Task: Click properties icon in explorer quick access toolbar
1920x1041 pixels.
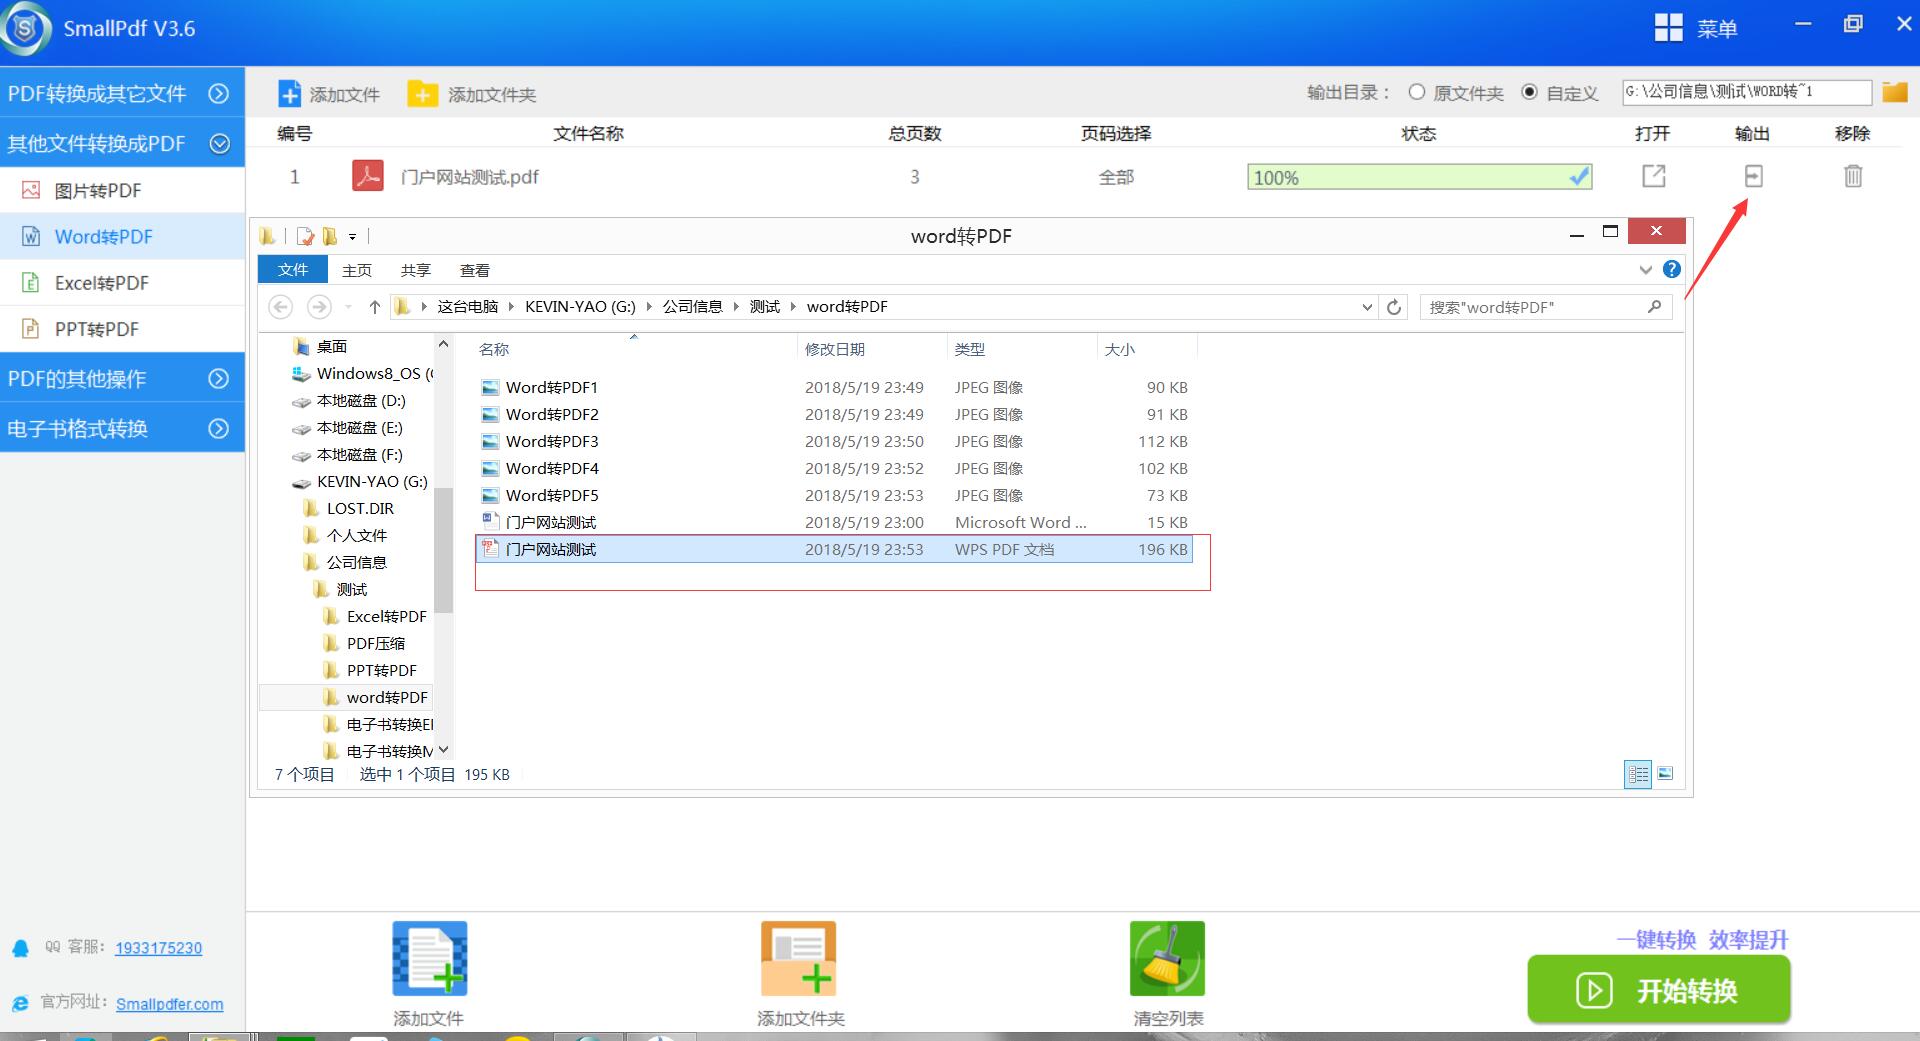Action: tap(305, 236)
